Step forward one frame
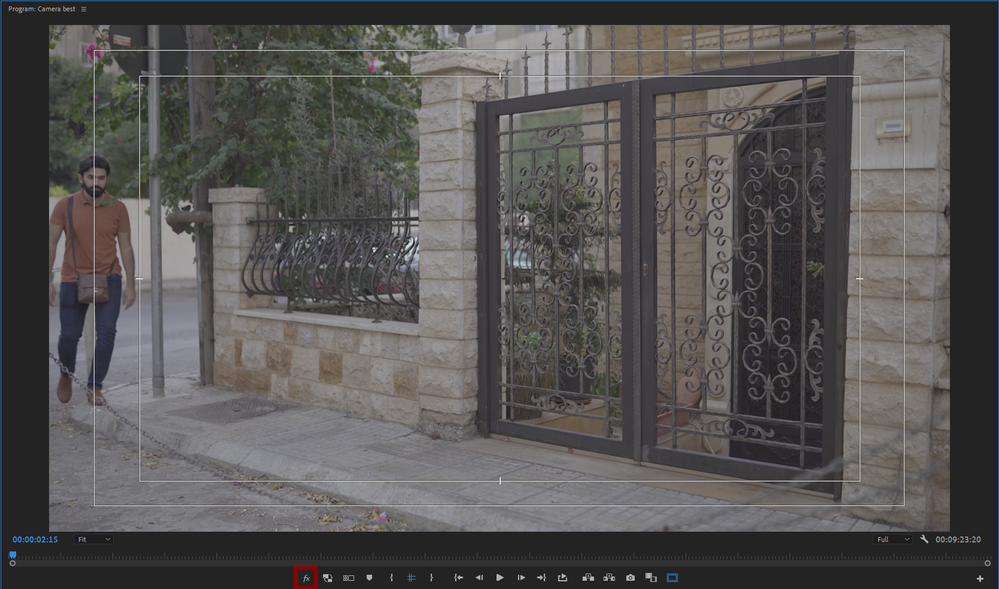Viewport: 999px width, 589px height. click(x=521, y=578)
